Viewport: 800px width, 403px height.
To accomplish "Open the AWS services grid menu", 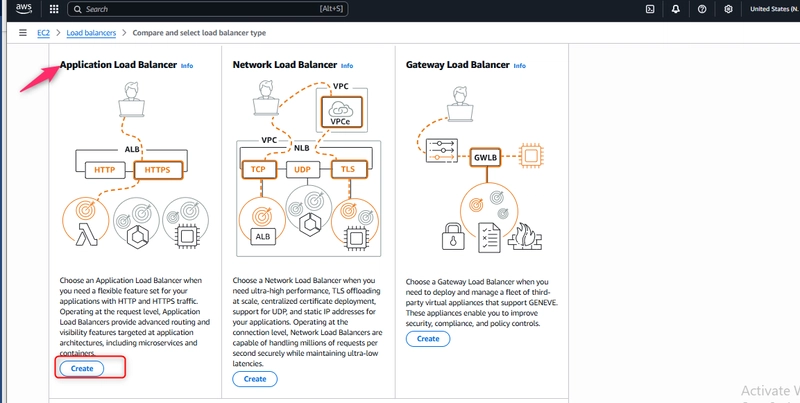I will (x=54, y=9).
